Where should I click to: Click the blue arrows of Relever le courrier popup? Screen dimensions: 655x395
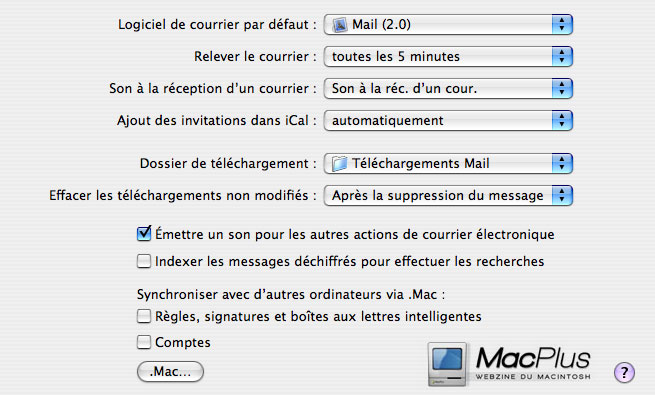point(562,57)
